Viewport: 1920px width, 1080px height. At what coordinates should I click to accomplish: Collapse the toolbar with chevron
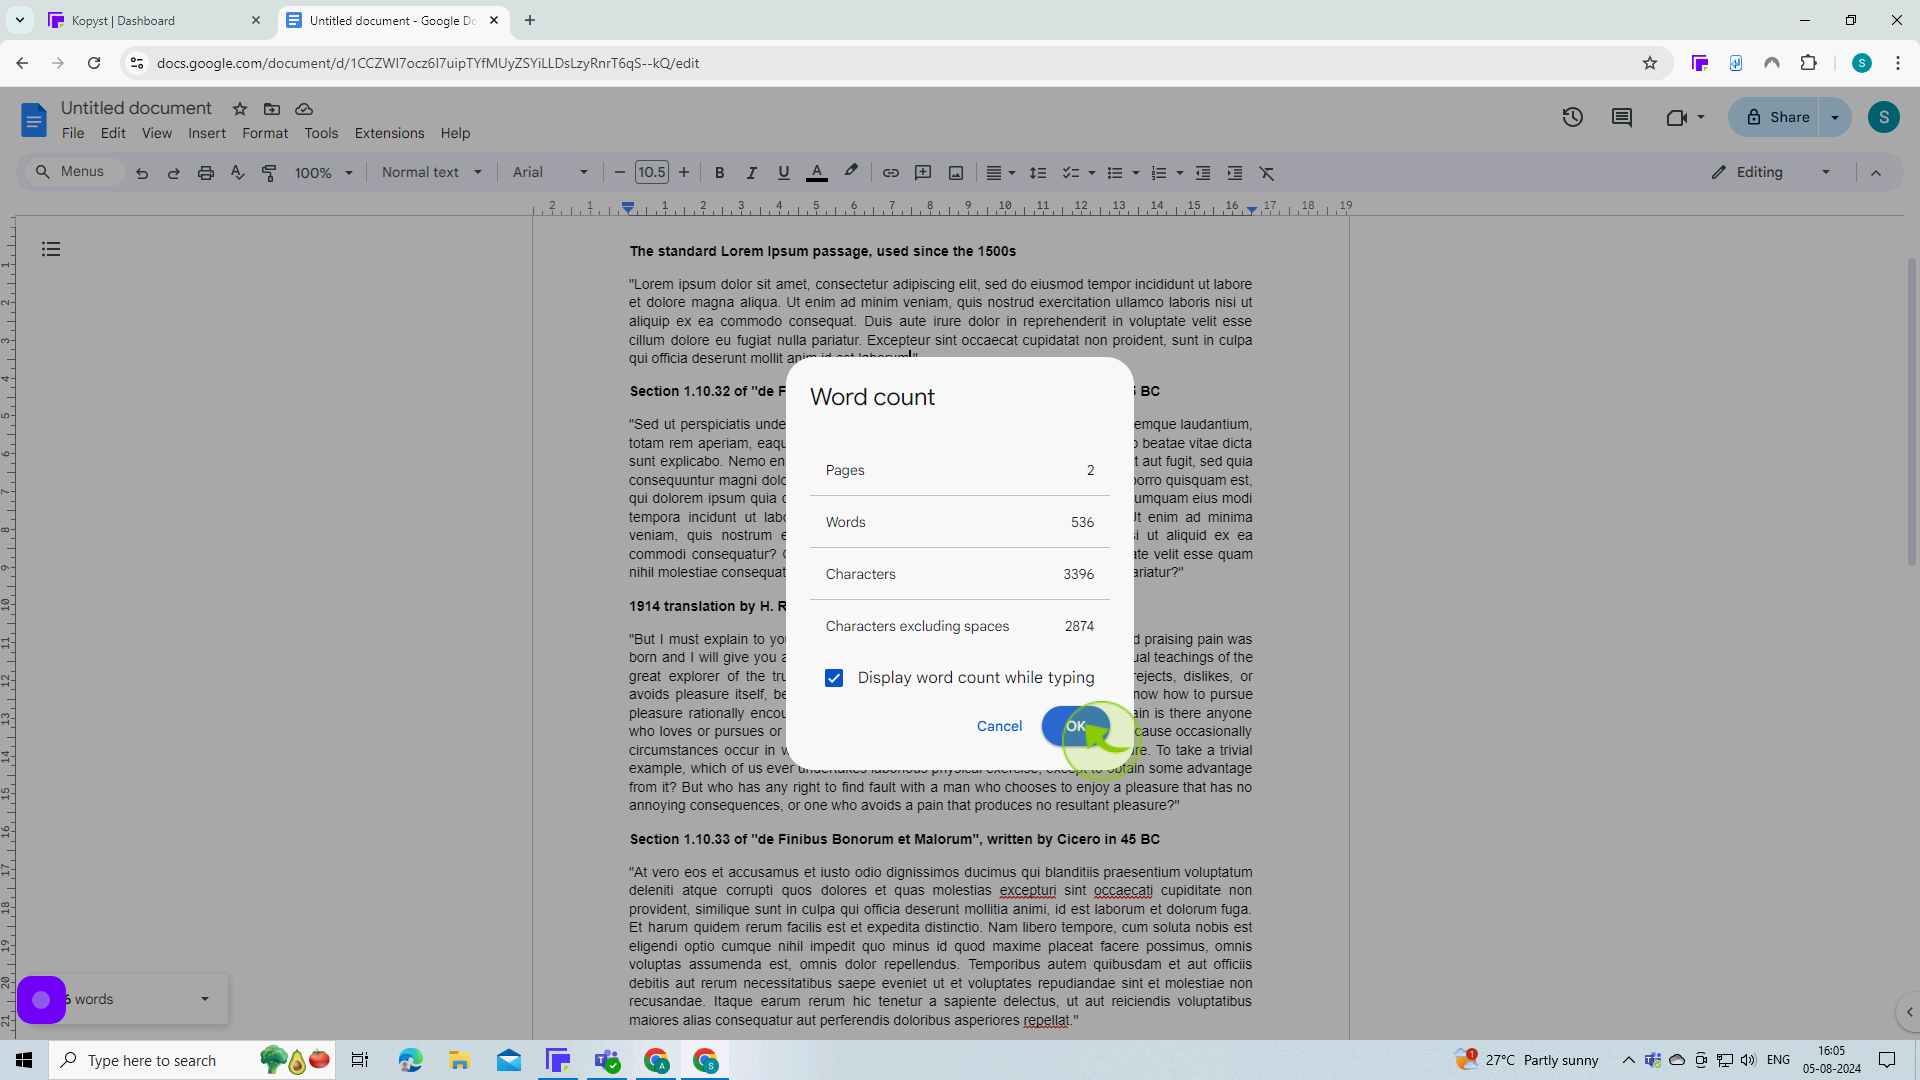point(1876,173)
